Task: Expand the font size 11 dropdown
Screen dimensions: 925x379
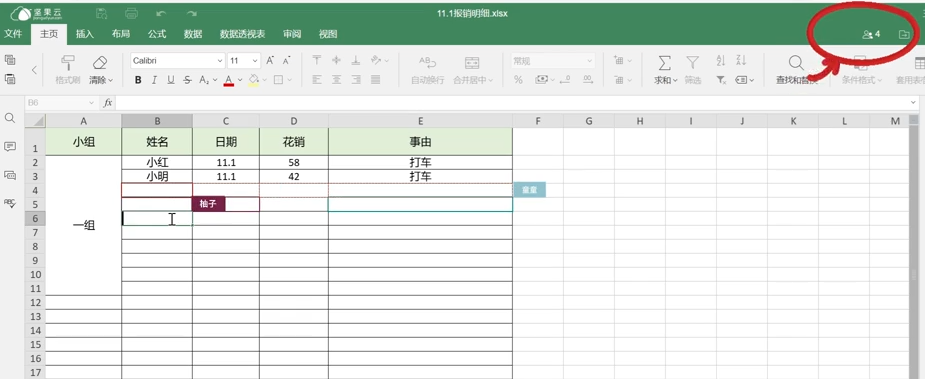Action: point(244,61)
